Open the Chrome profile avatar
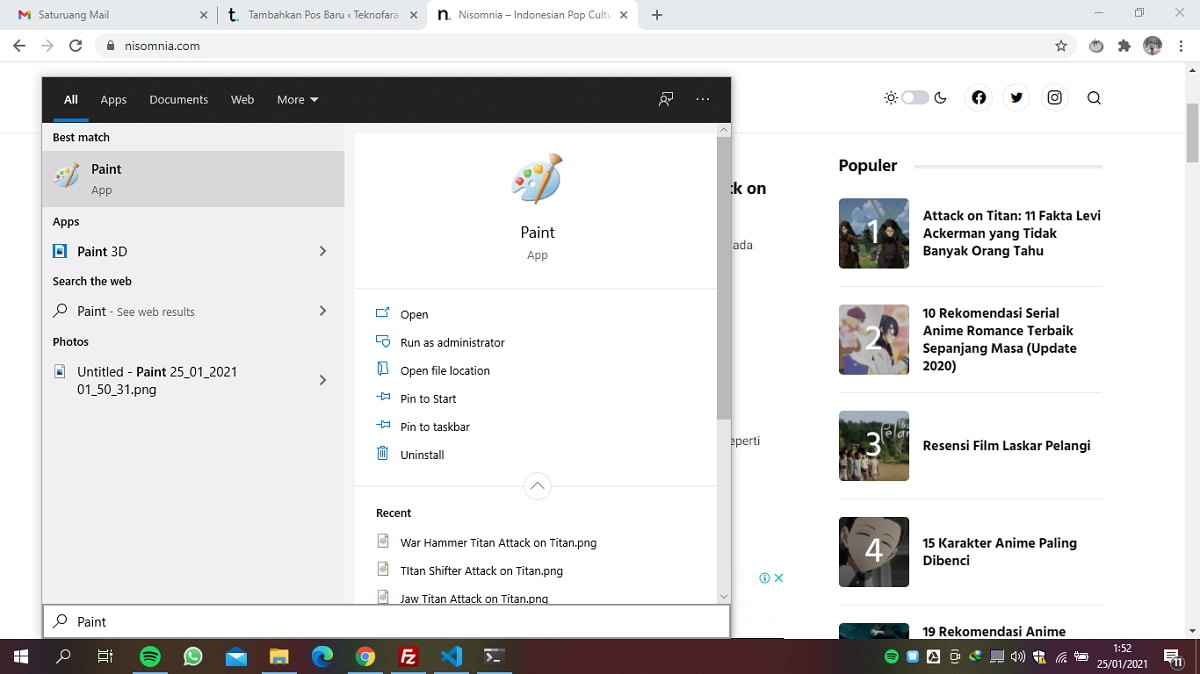The height and width of the screenshot is (674, 1200). coord(1153,46)
